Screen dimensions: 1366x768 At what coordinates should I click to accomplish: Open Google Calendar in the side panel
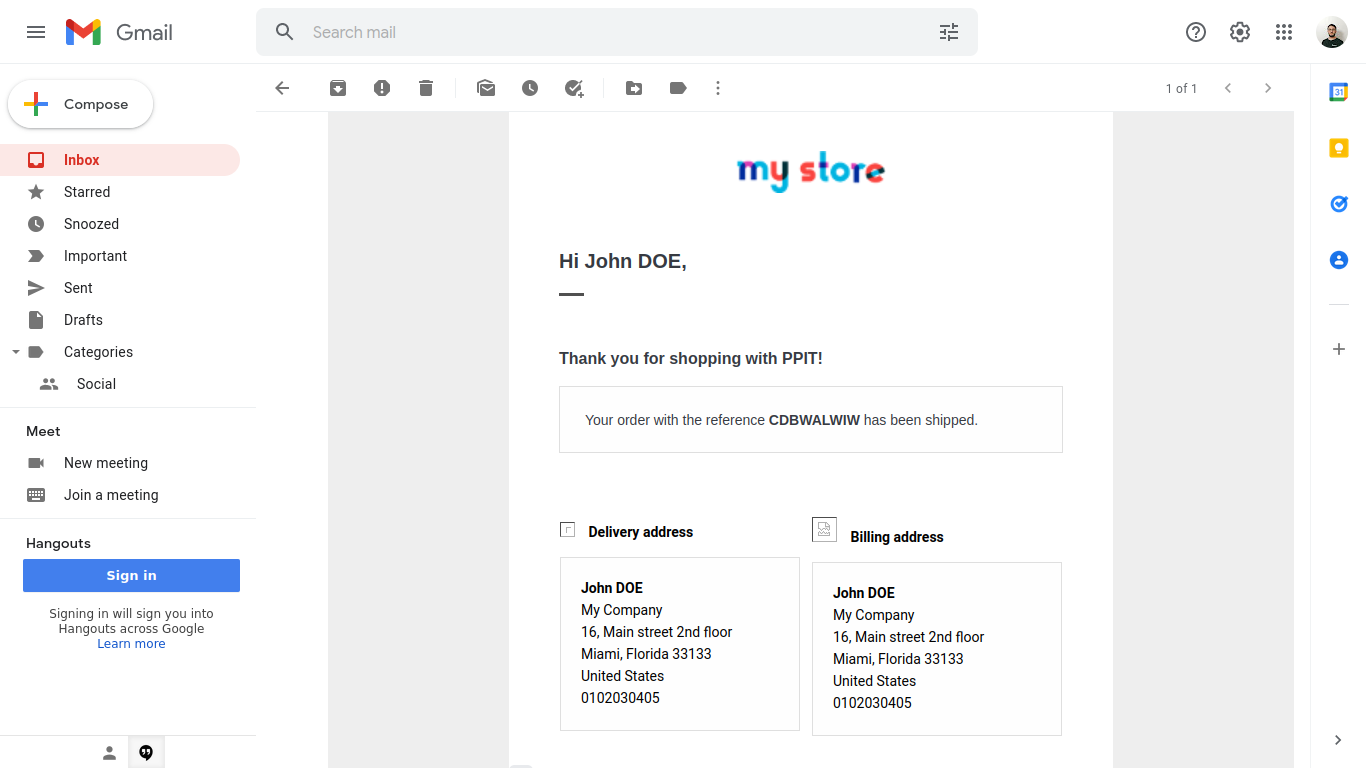1339,92
